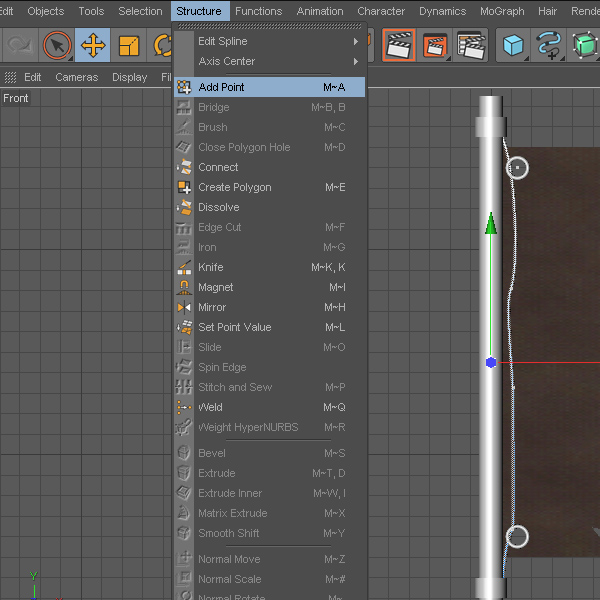
Task: Choose Add Point from Structure menu
Action: [x=269, y=87]
